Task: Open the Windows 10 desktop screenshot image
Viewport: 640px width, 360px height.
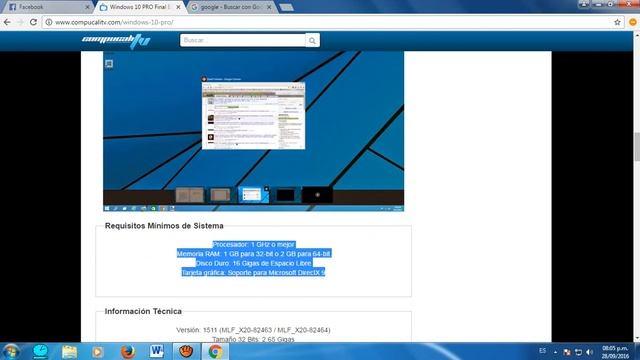Action: (253, 131)
